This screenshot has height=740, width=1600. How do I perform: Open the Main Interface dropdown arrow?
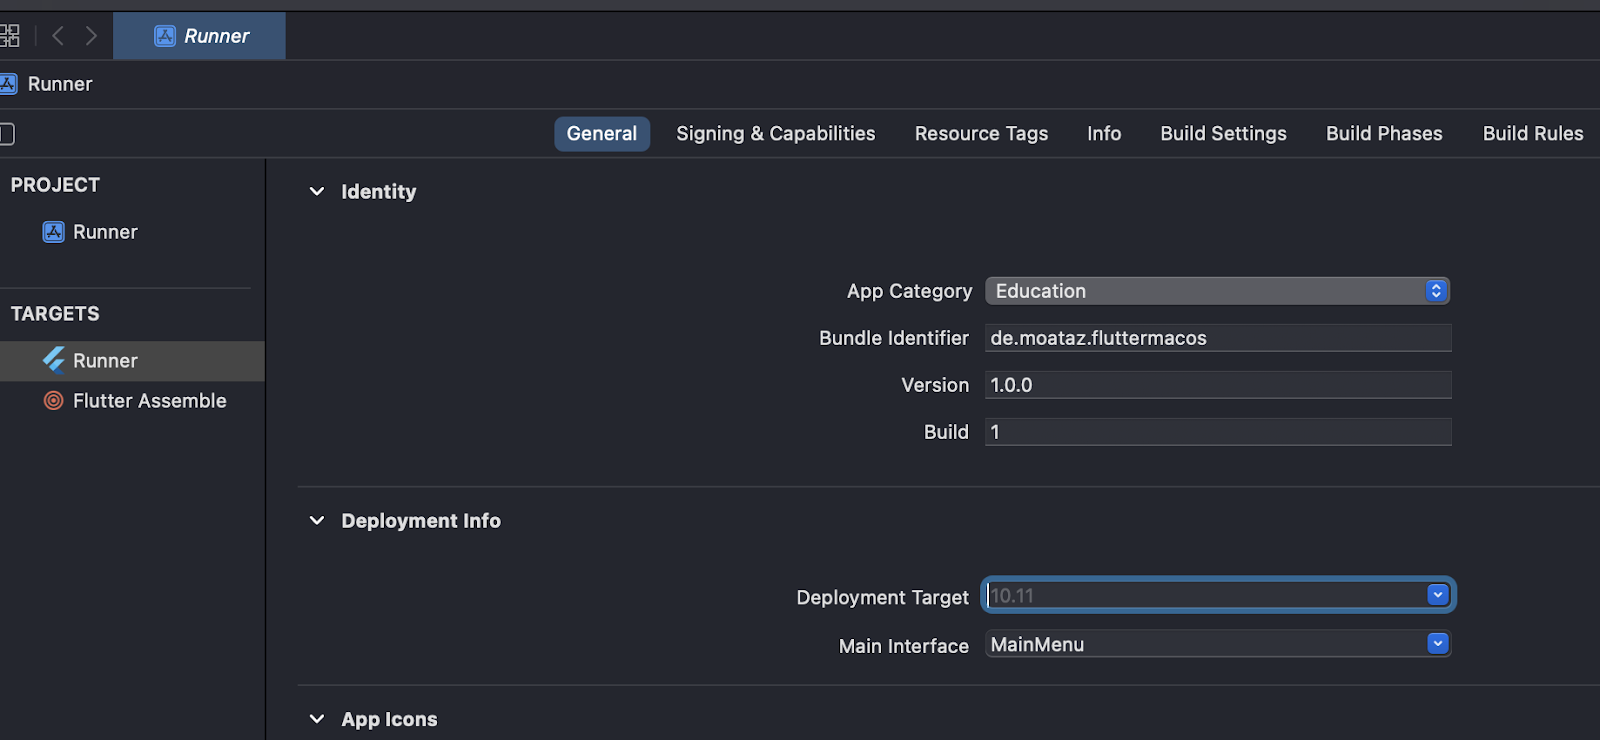1438,644
